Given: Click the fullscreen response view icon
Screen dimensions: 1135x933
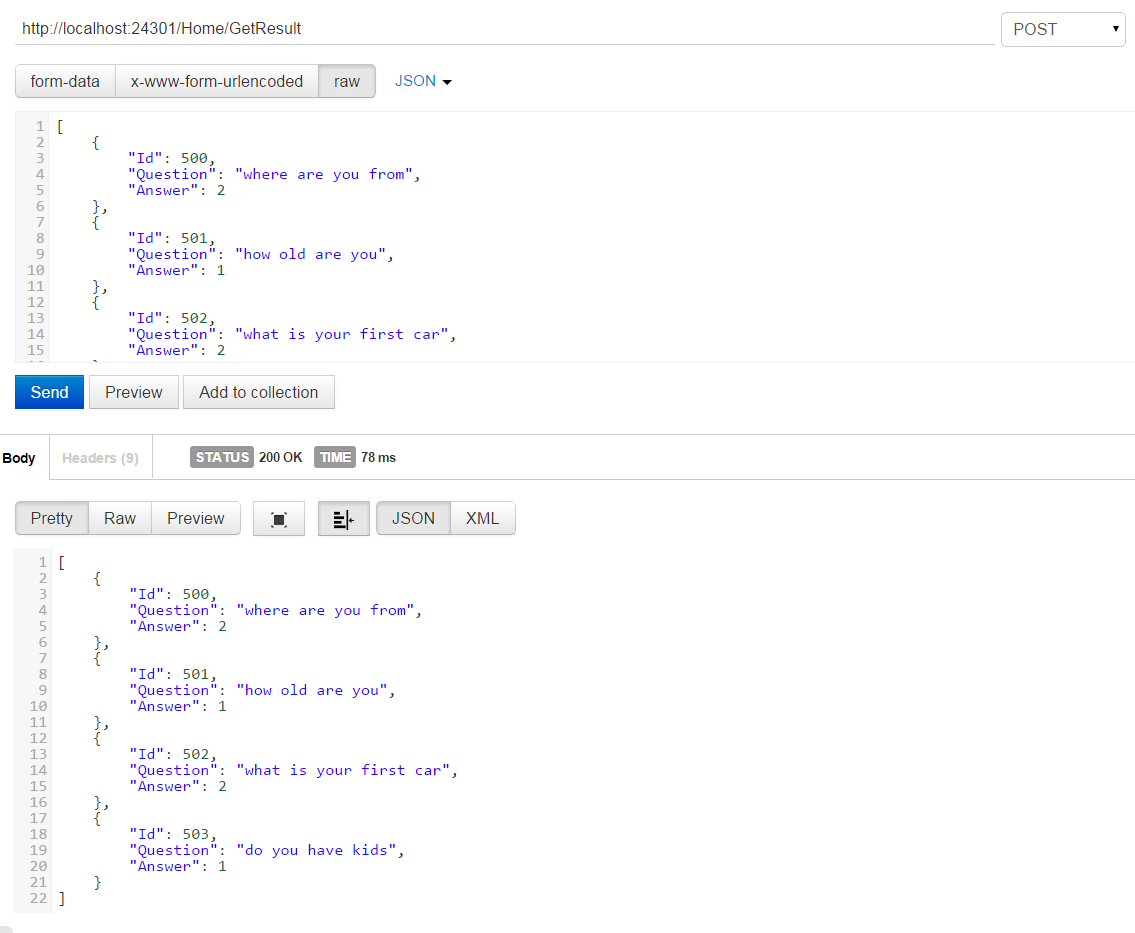Looking at the screenshot, I should pos(279,519).
